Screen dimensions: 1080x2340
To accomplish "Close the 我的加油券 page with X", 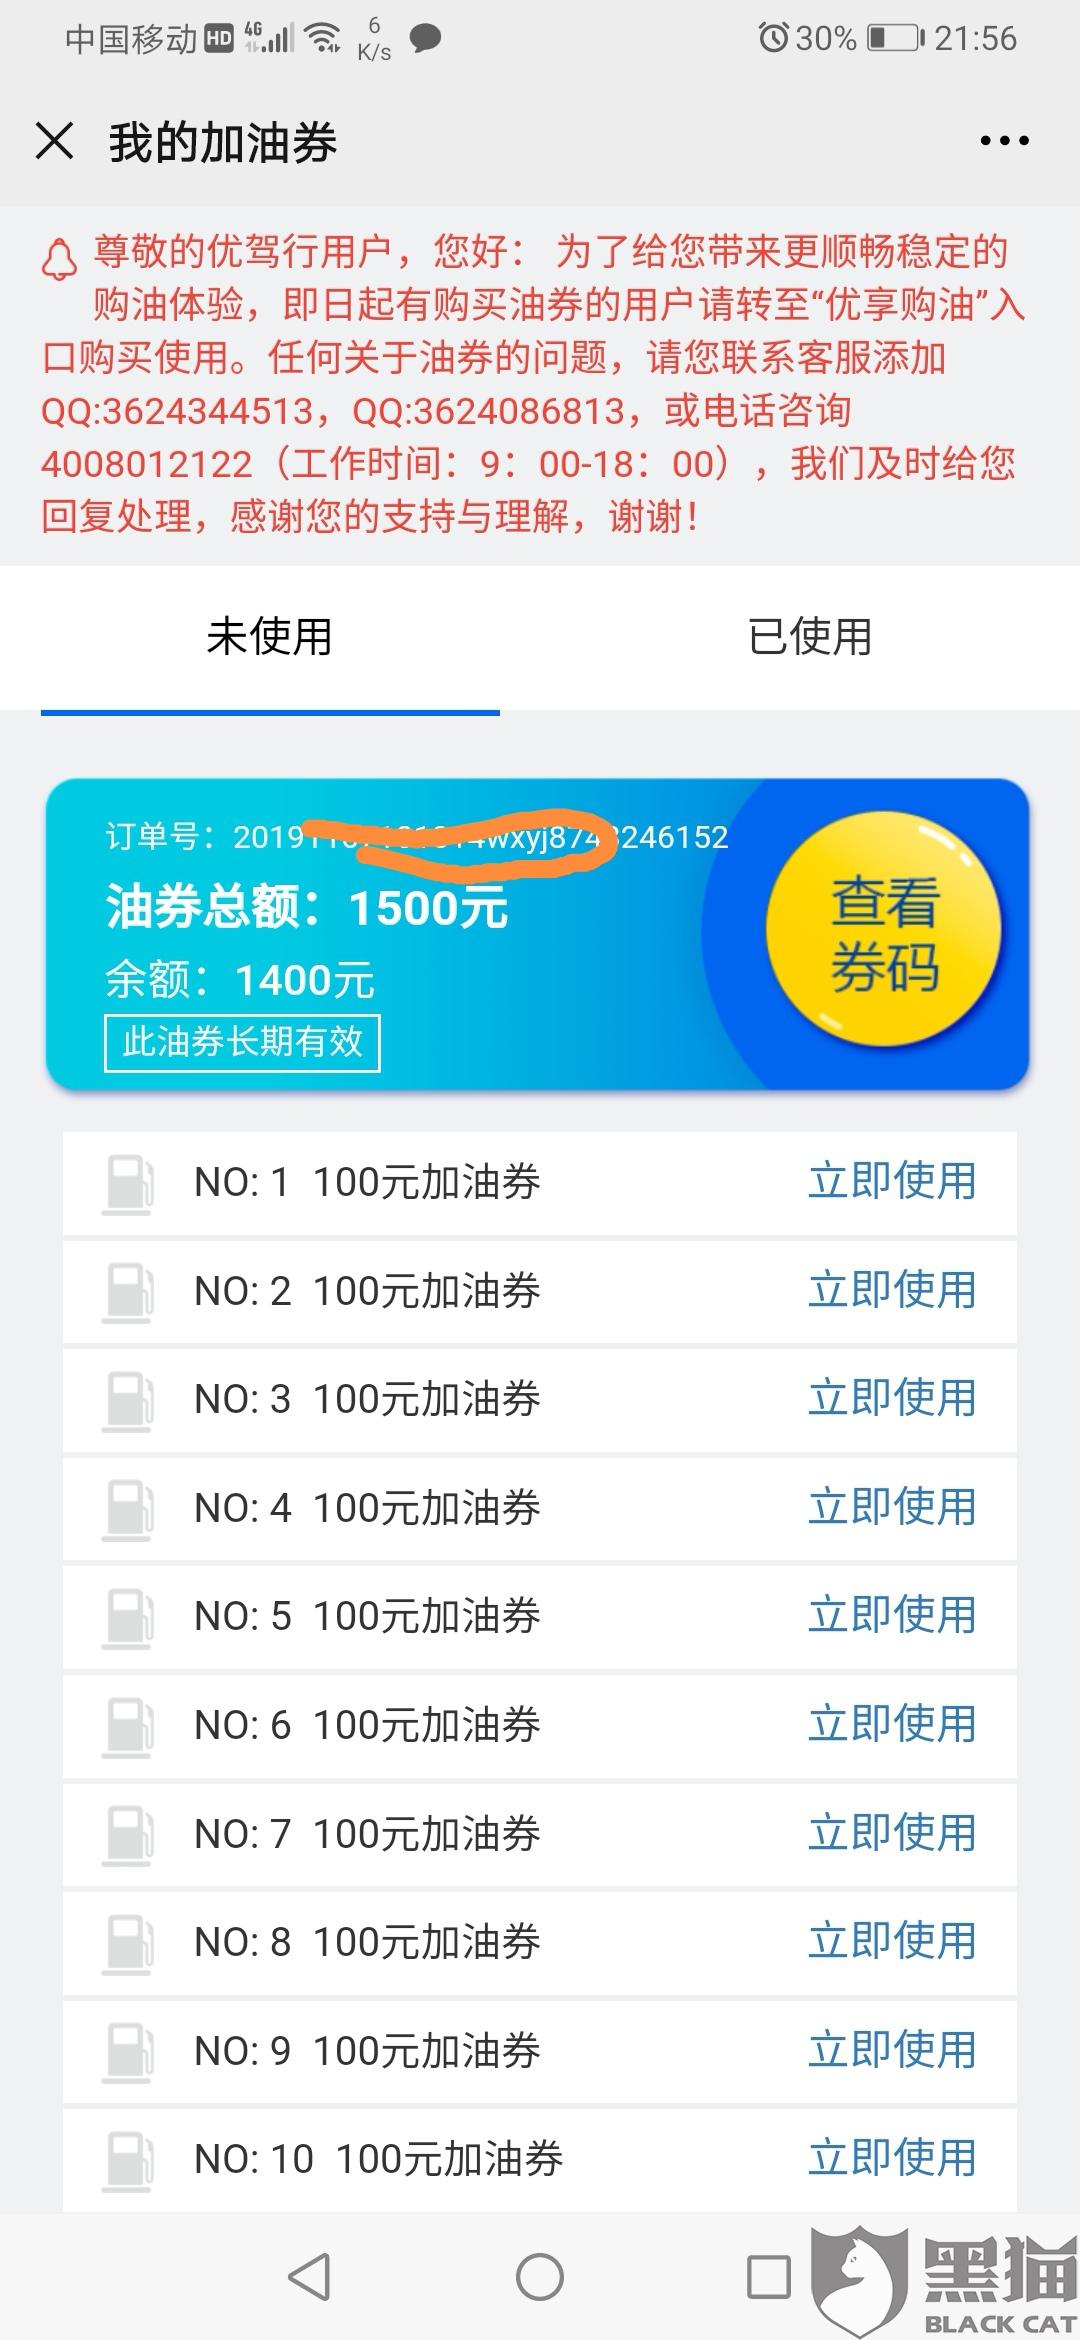I will coord(55,141).
